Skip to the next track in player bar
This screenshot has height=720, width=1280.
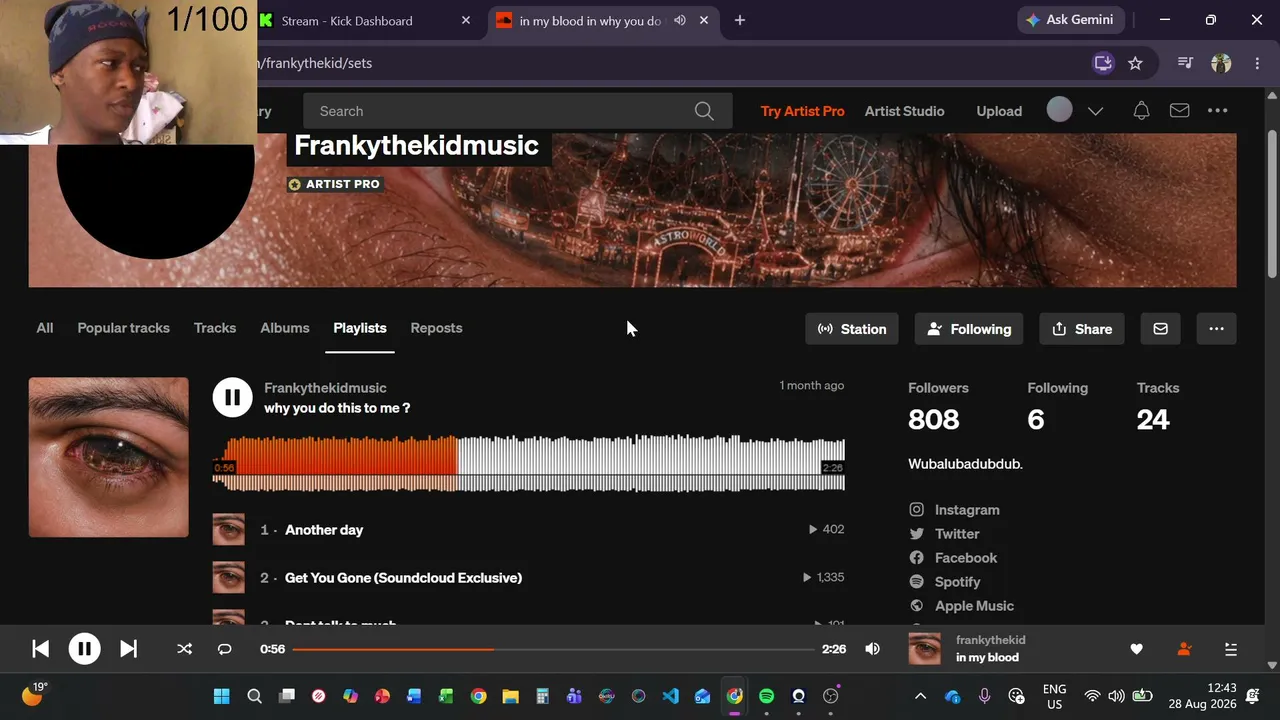[x=128, y=649]
